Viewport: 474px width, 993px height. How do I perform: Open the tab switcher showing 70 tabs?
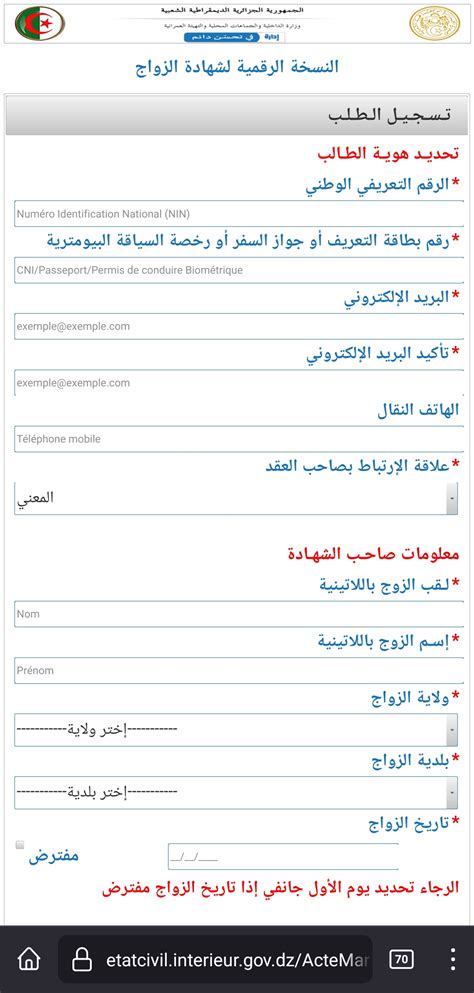[400, 959]
